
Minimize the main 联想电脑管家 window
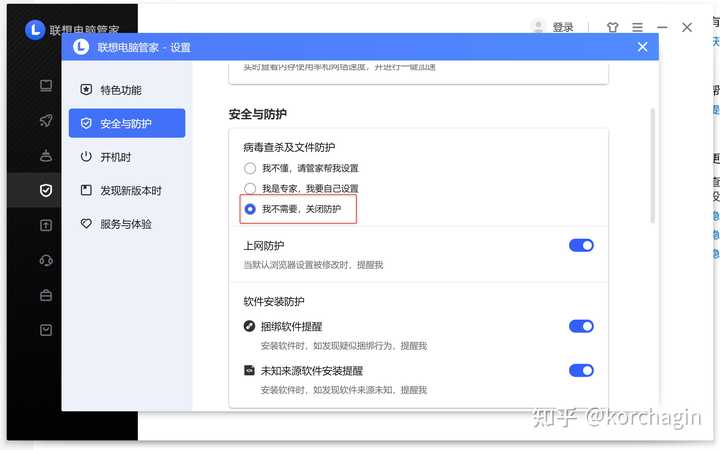(x=662, y=28)
